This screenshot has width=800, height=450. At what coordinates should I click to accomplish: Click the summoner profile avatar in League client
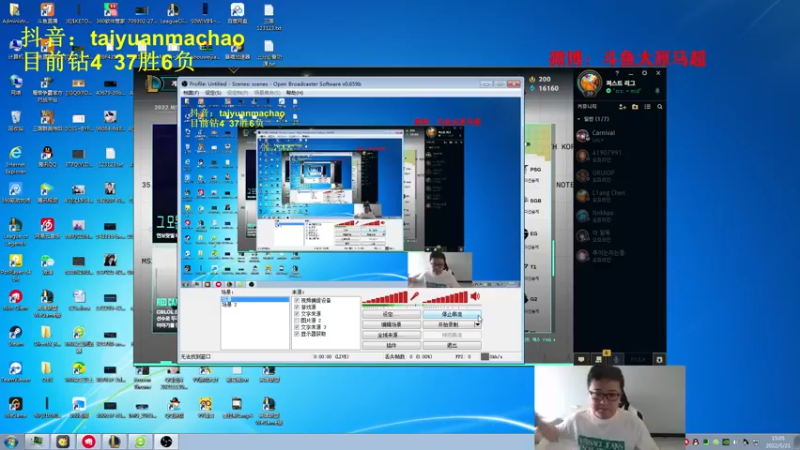click(x=589, y=83)
